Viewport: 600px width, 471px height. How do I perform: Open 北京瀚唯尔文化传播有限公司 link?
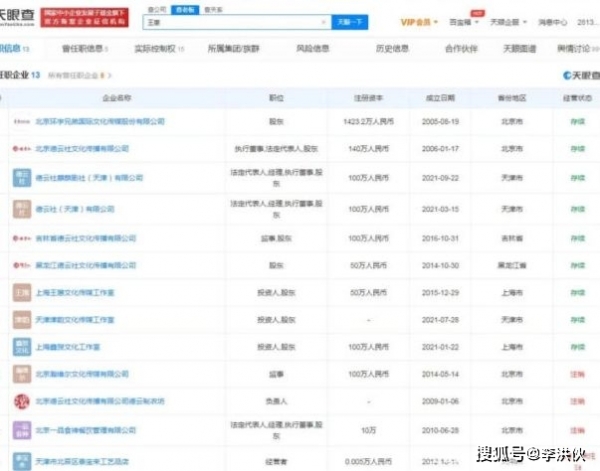(82, 374)
